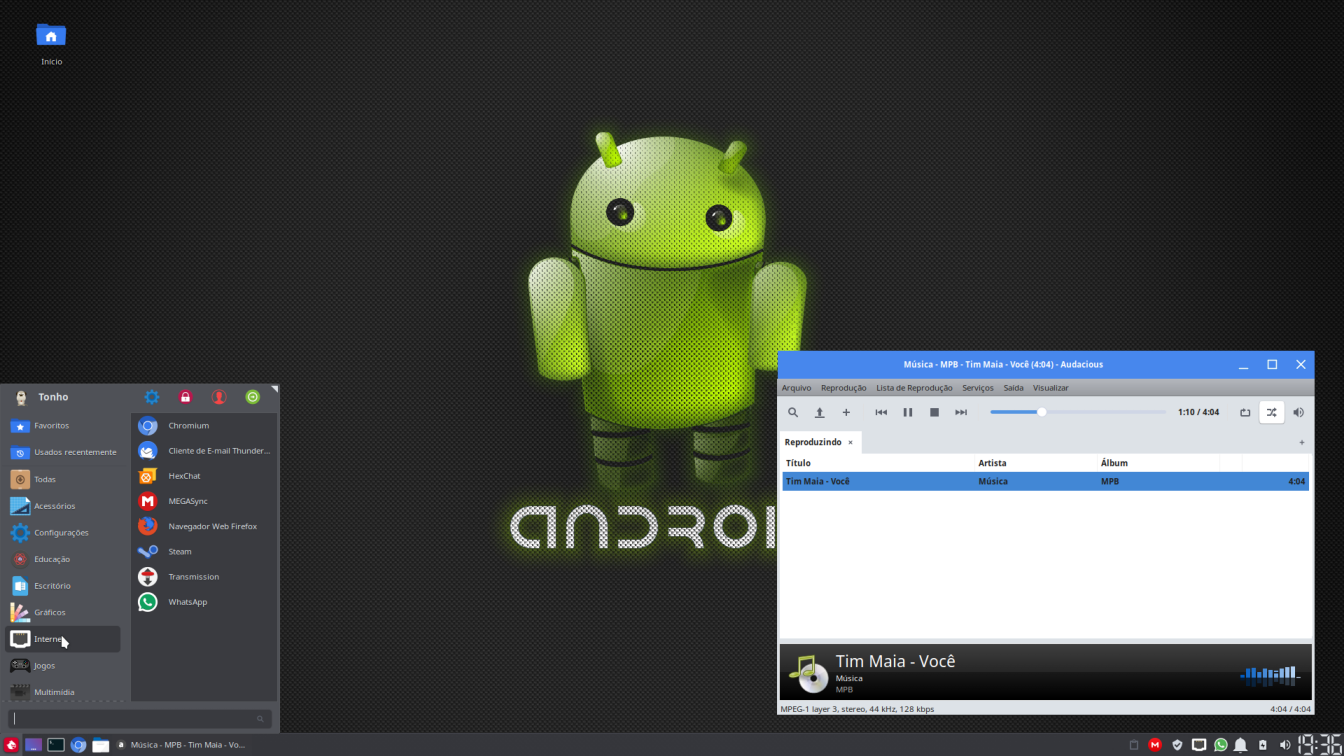Sort playlist by the Álbum column header
This screenshot has height=756, width=1344.
point(1158,463)
